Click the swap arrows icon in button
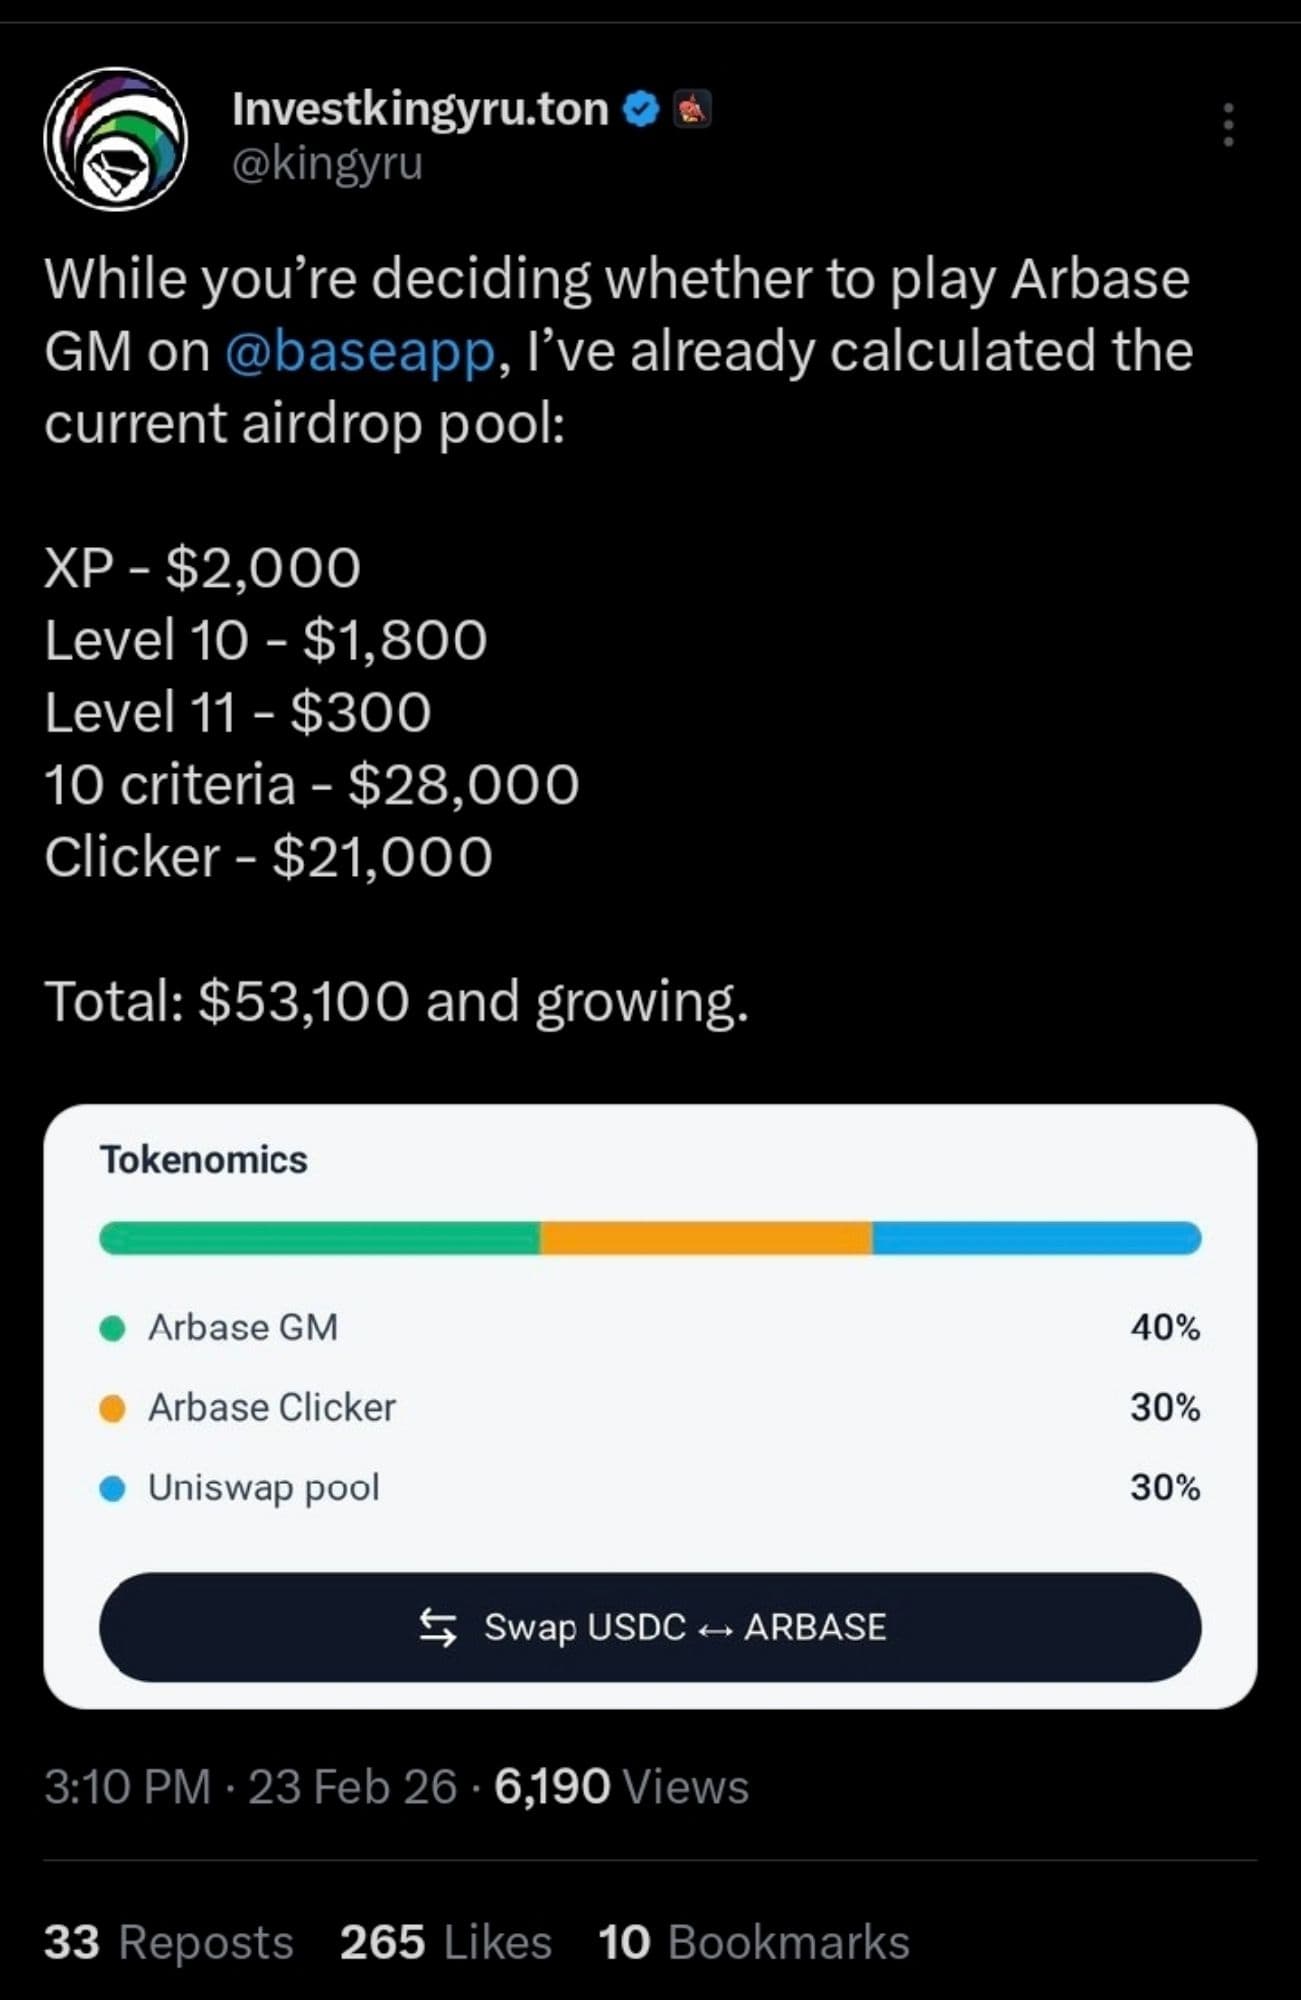 [x=438, y=1627]
